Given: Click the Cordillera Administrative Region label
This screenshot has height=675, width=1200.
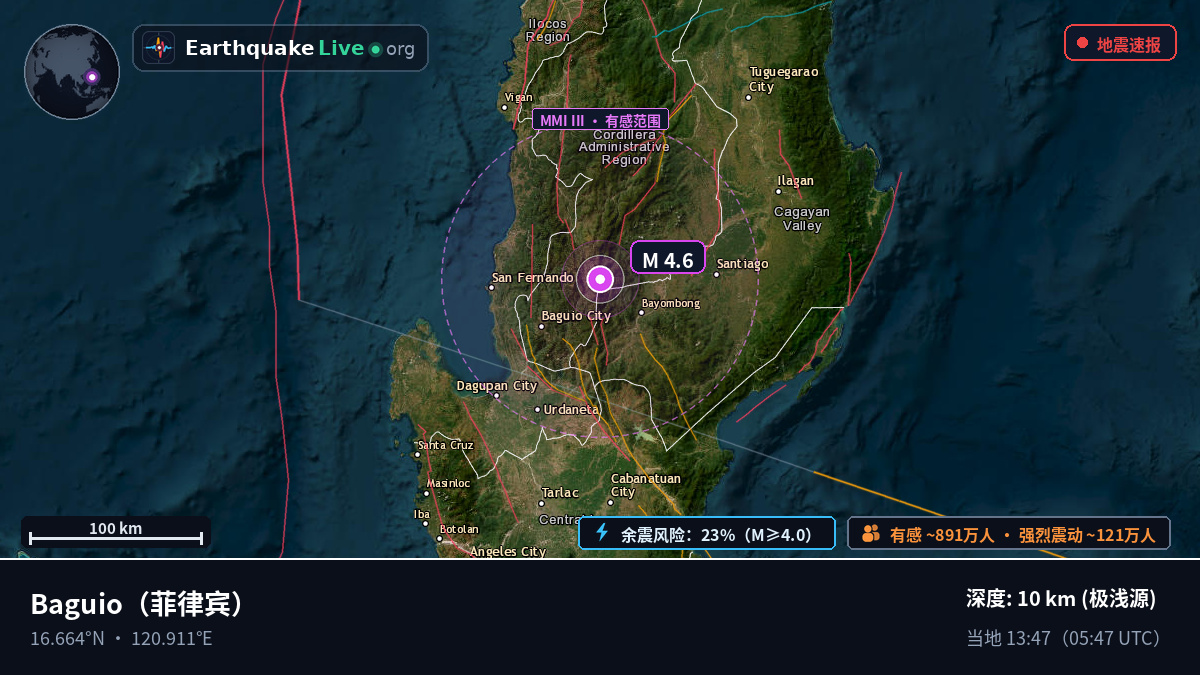Looking at the screenshot, I should [x=624, y=147].
